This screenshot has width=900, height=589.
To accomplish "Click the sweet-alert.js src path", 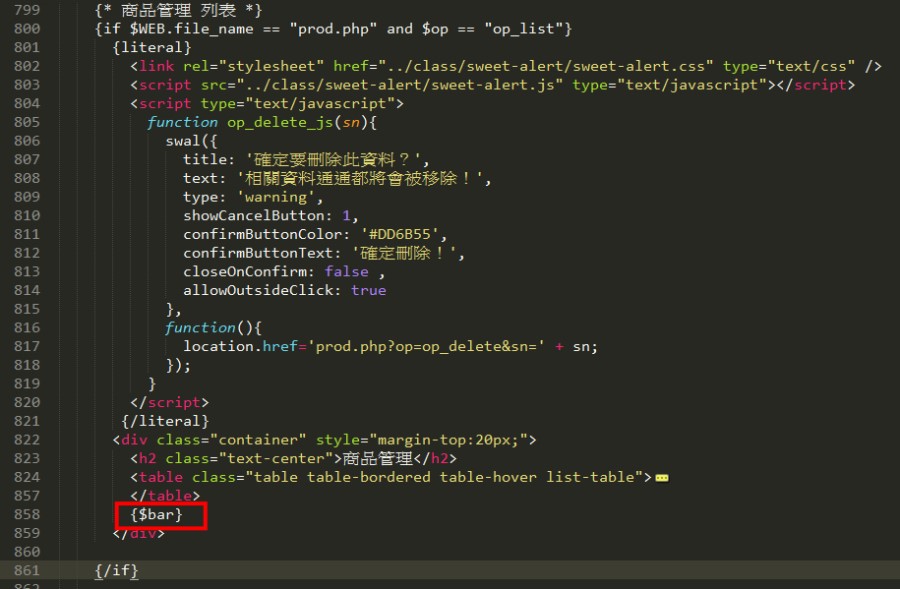I will [x=399, y=85].
